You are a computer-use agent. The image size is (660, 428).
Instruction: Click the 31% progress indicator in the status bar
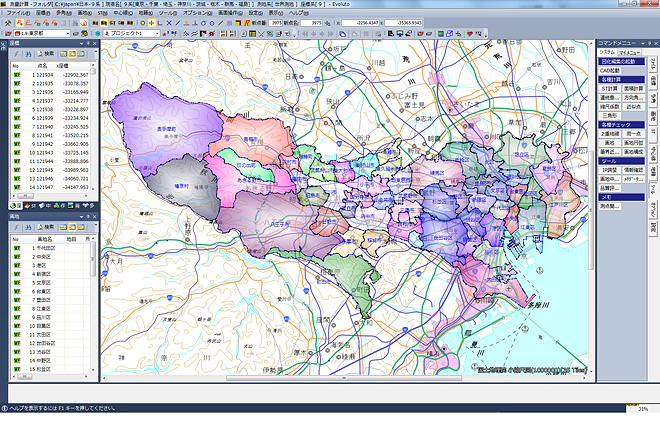pos(643,409)
